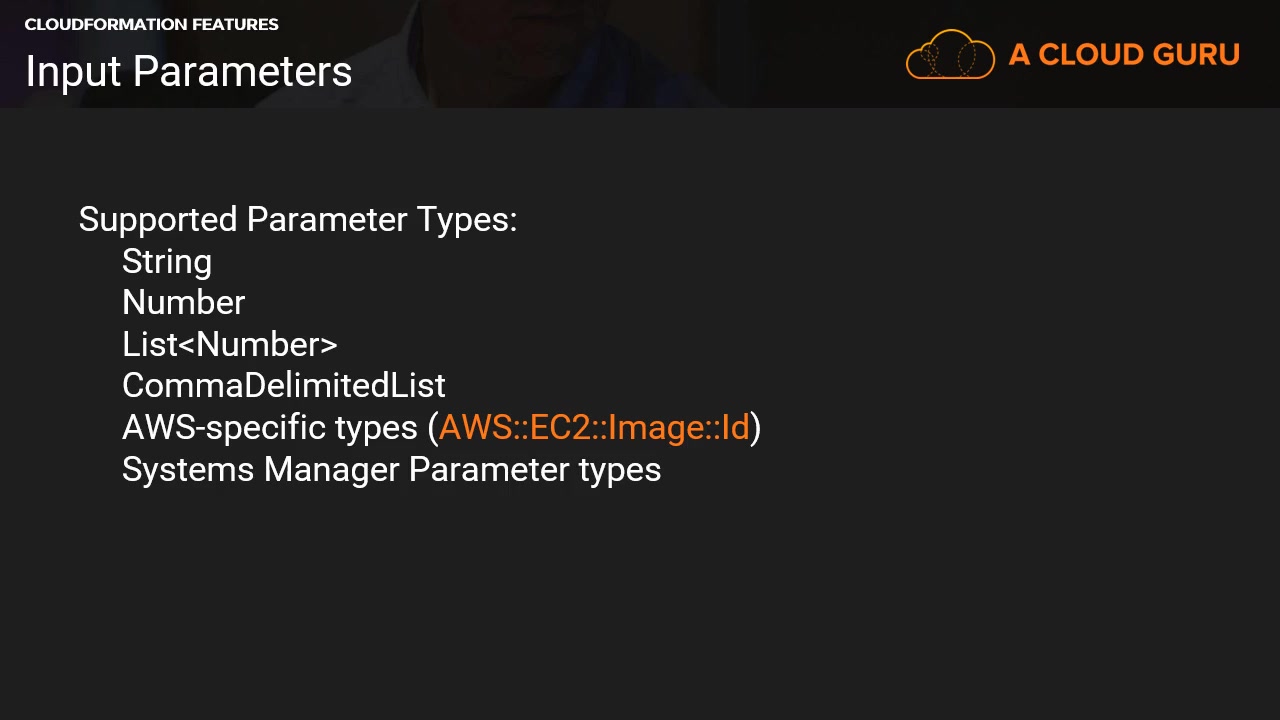Image resolution: width=1280 pixels, height=720 pixels.
Task: Click the word Input in slide title
Action: click(73, 72)
